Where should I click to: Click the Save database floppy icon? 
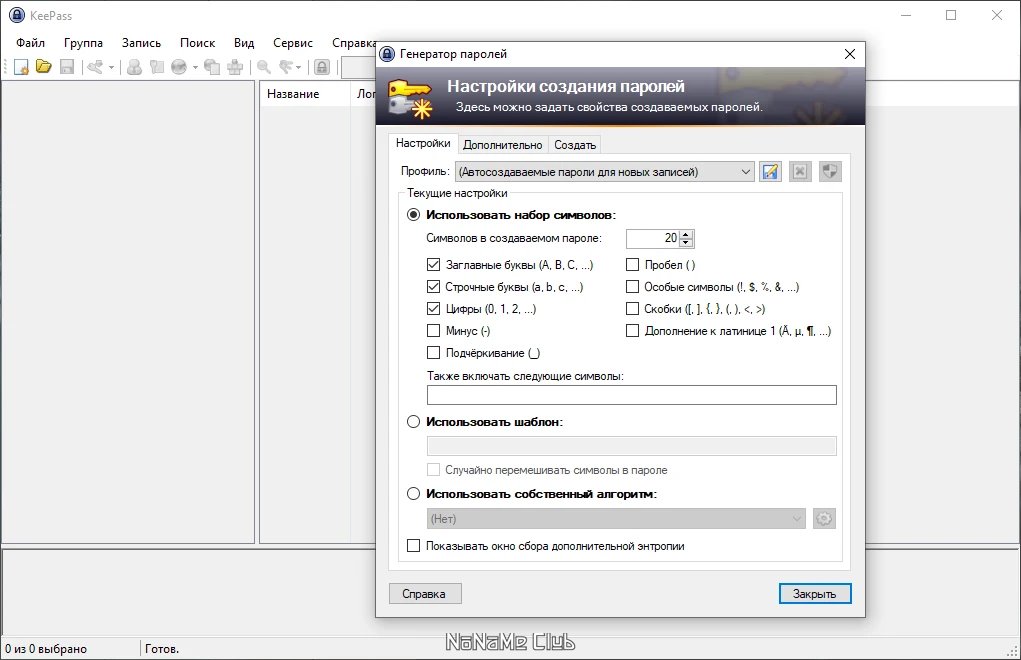click(x=66, y=66)
